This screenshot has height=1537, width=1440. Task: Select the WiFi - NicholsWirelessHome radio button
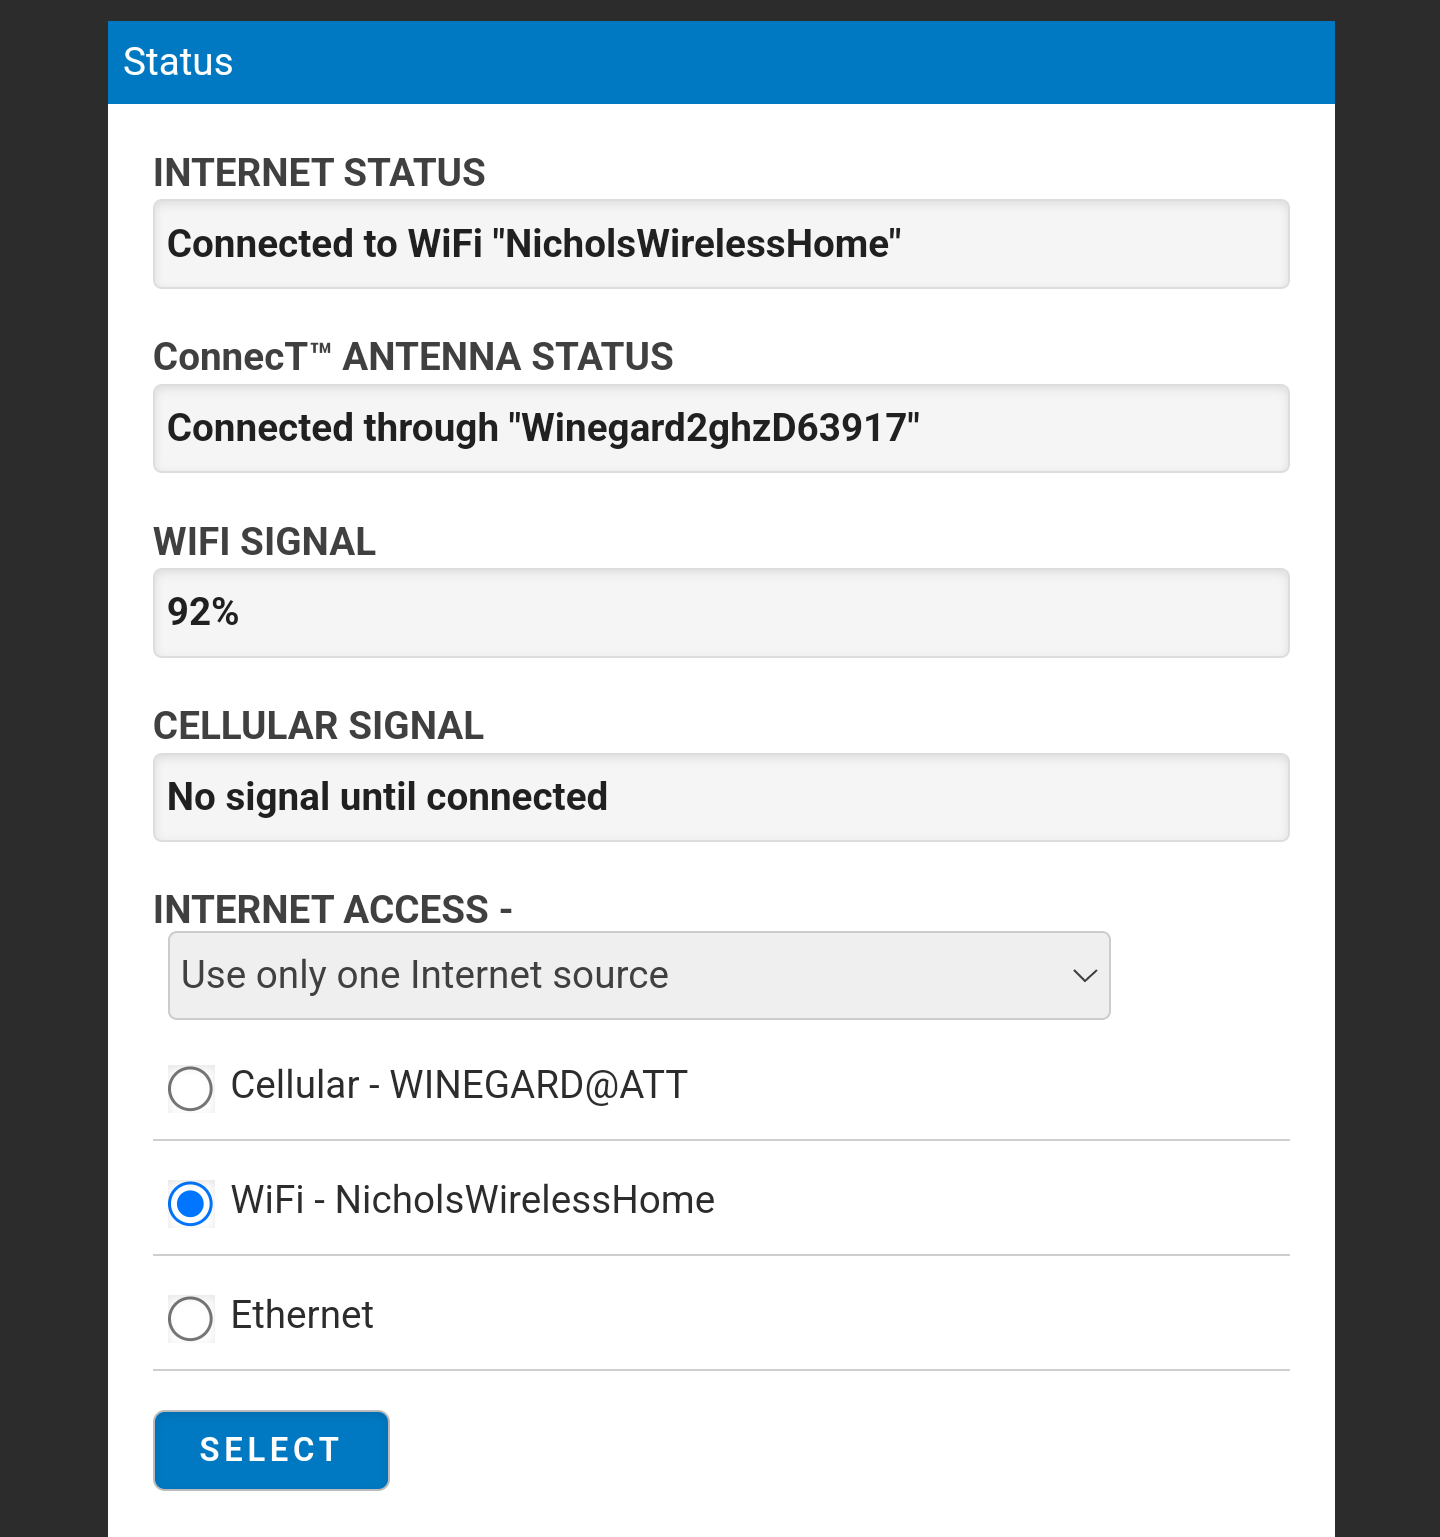tap(190, 1203)
